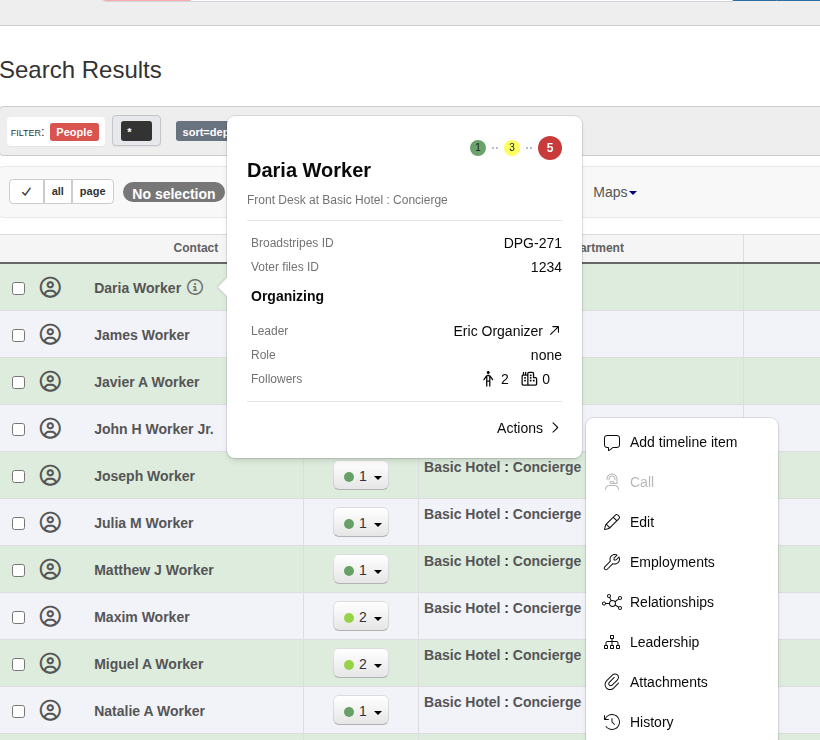The width and height of the screenshot is (820, 740).
Task: Click the People filter button
Action: (x=74, y=131)
